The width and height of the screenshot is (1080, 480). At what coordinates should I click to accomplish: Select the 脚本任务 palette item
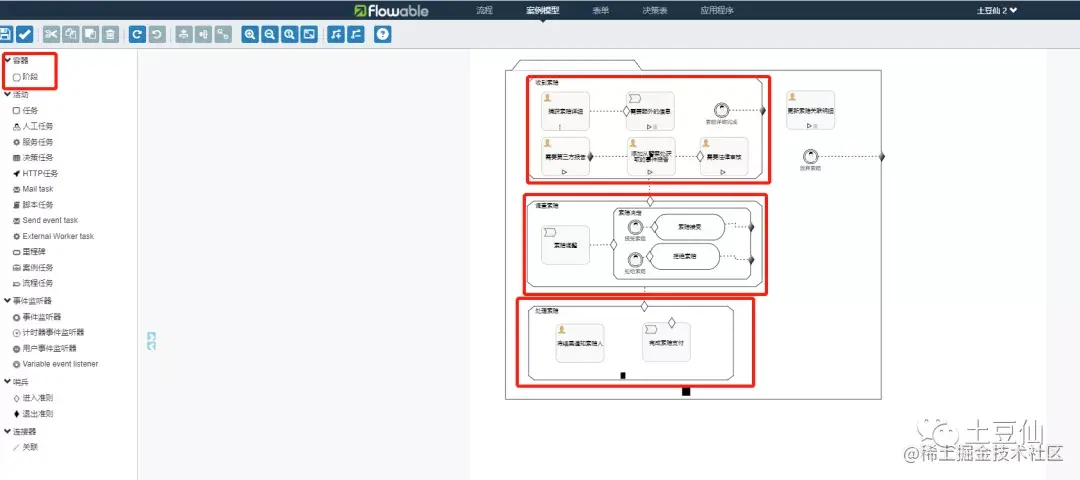click(x=33, y=205)
